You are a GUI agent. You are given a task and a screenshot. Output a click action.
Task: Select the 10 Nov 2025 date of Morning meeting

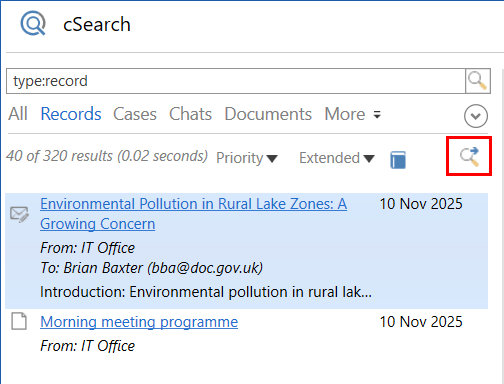coord(421,322)
